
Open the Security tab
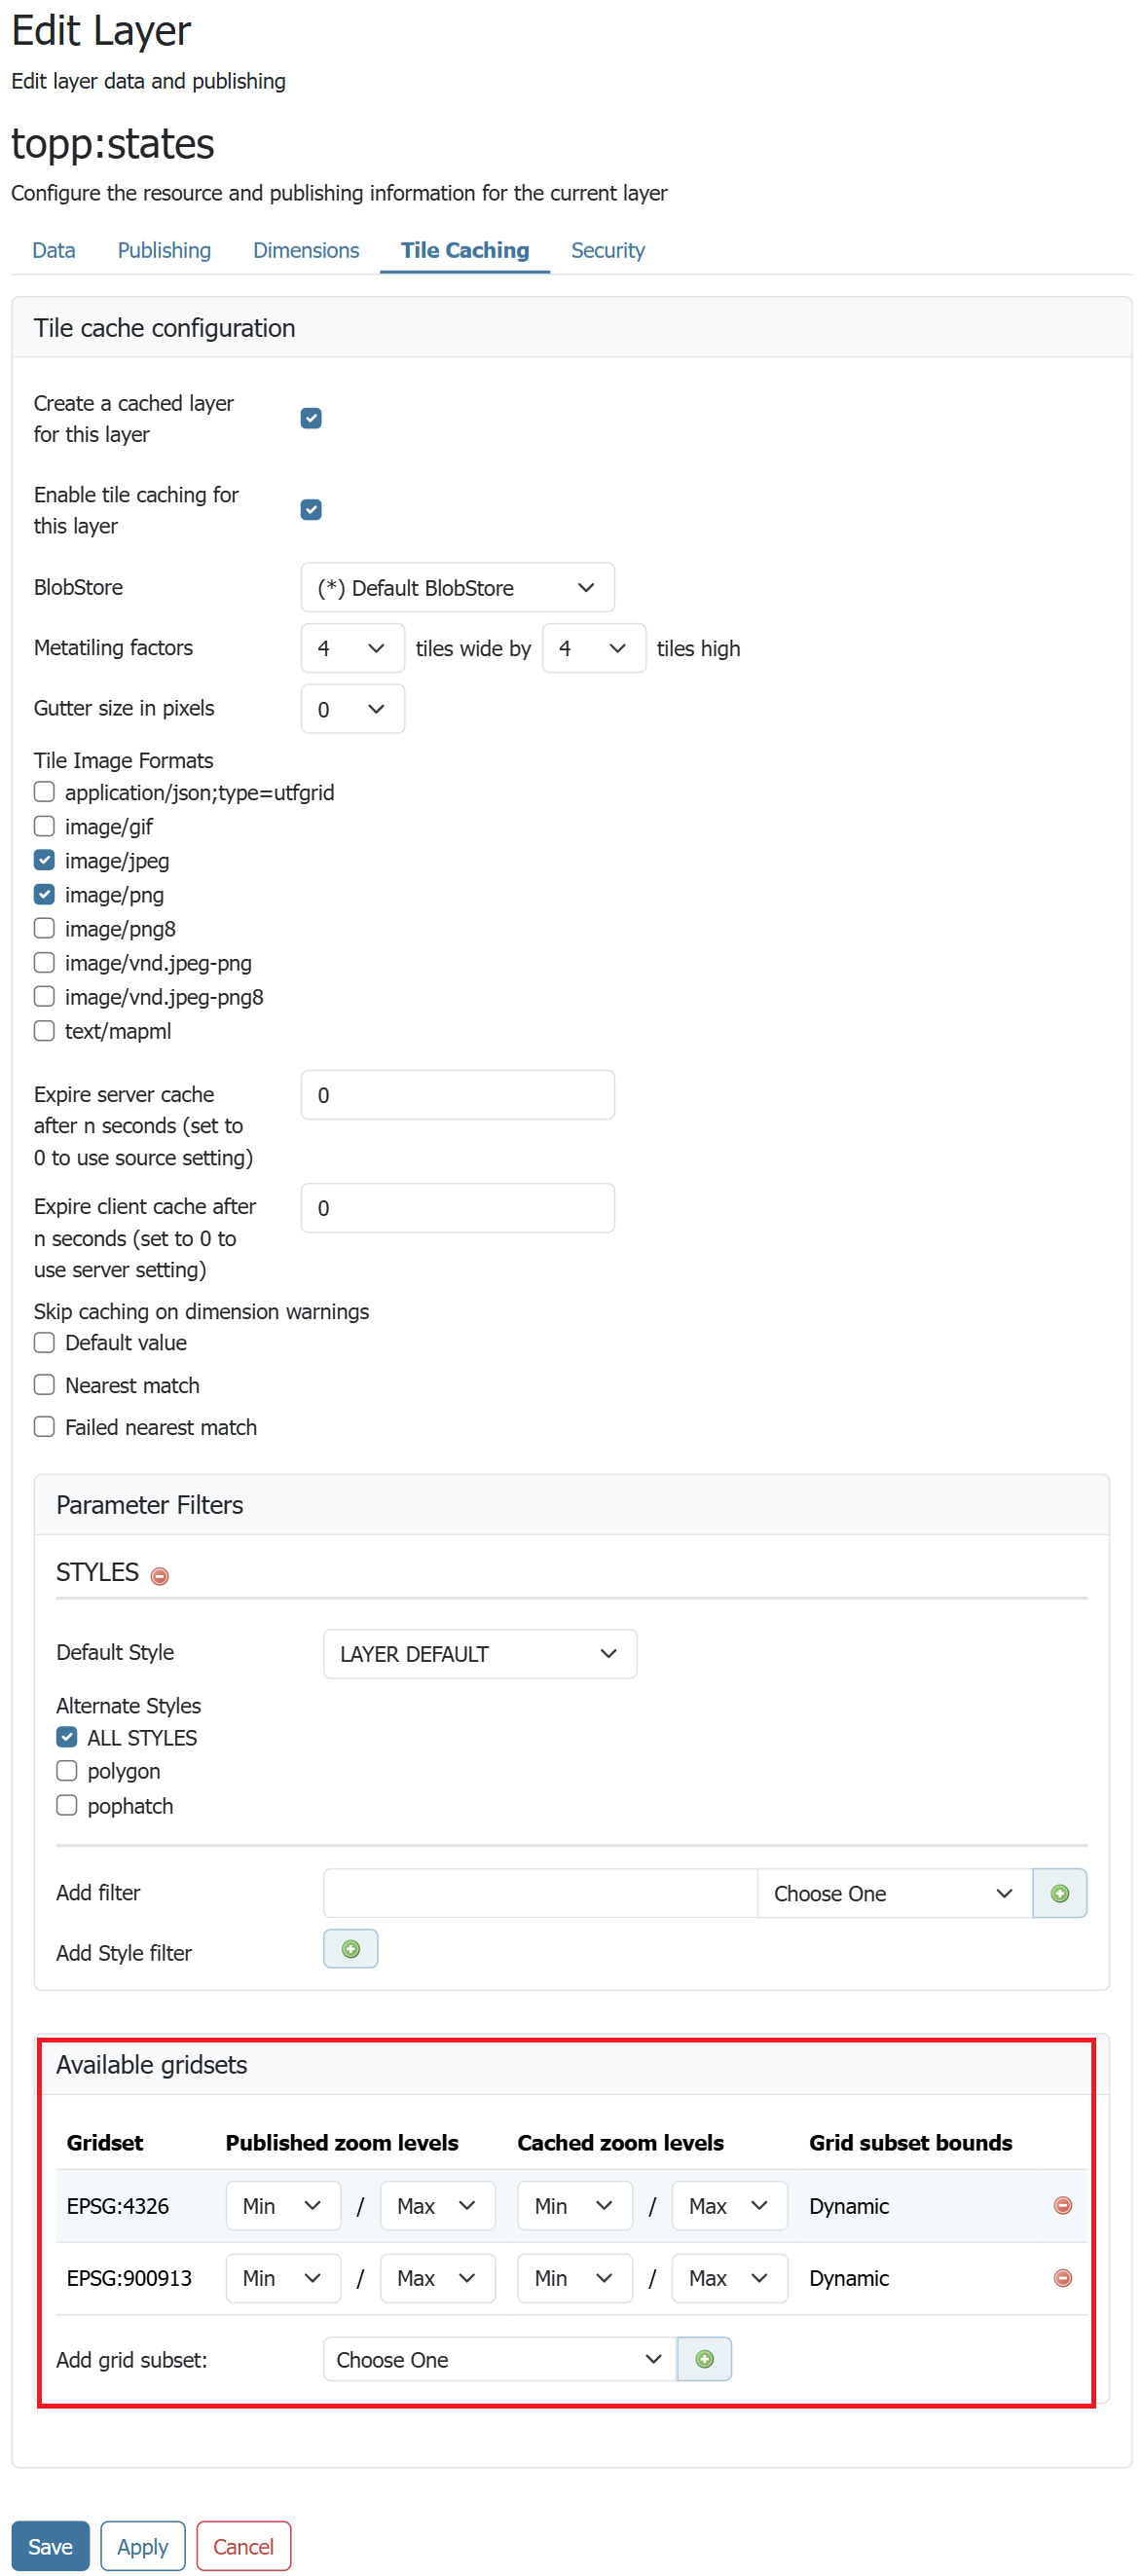[607, 250]
